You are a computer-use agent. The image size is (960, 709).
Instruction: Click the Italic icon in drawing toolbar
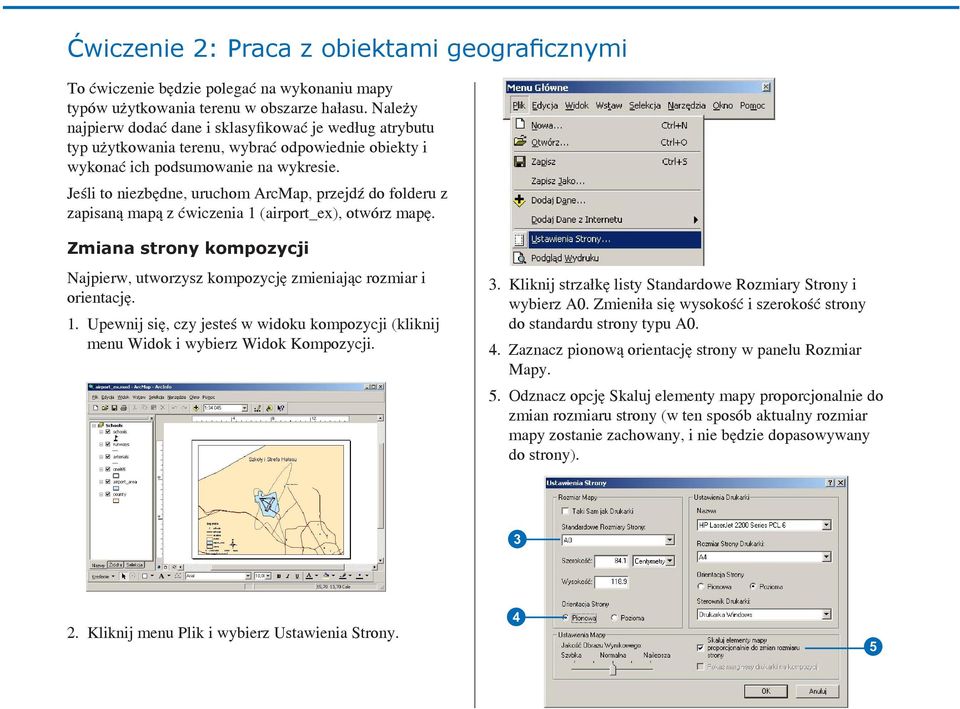(288, 576)
